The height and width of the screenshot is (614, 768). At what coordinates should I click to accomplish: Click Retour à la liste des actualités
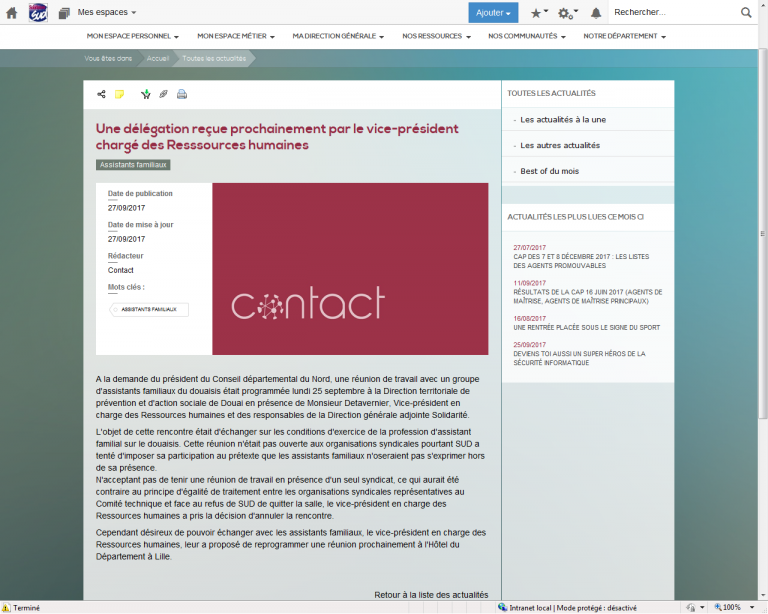point(431,595)
